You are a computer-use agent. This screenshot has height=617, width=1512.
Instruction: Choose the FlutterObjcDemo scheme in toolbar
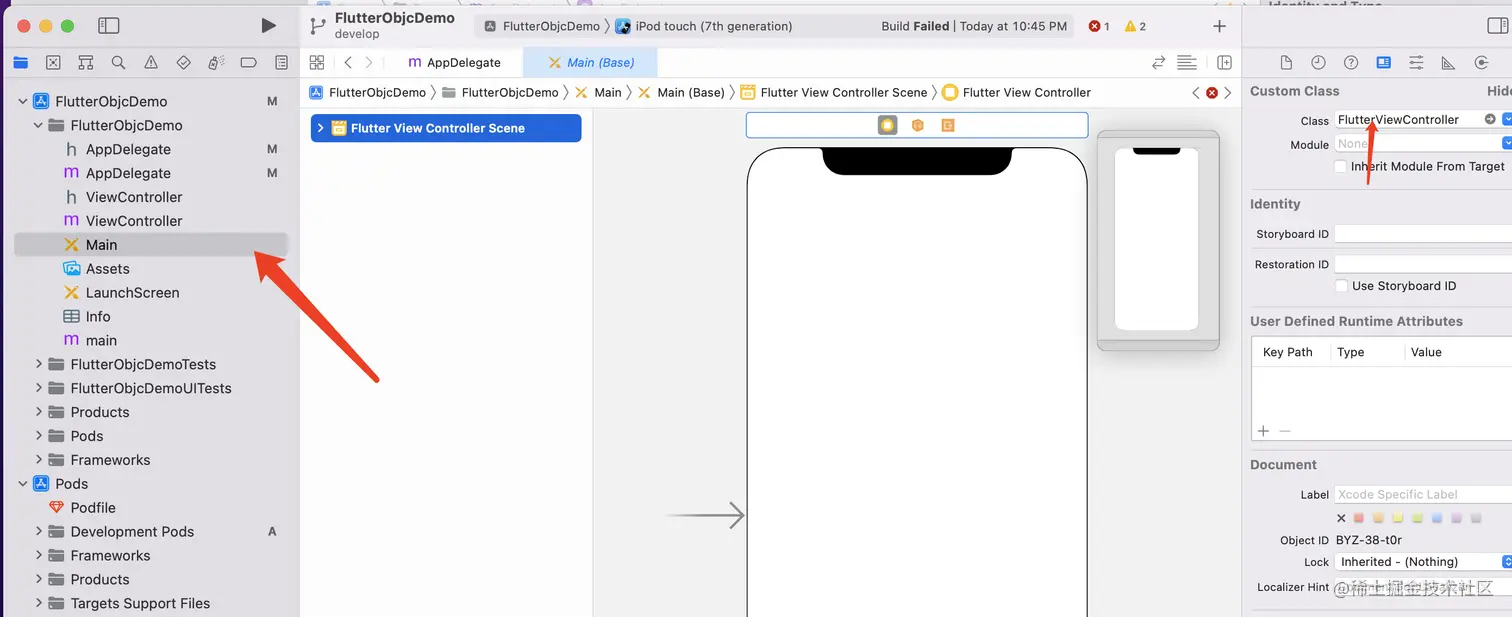542,26
